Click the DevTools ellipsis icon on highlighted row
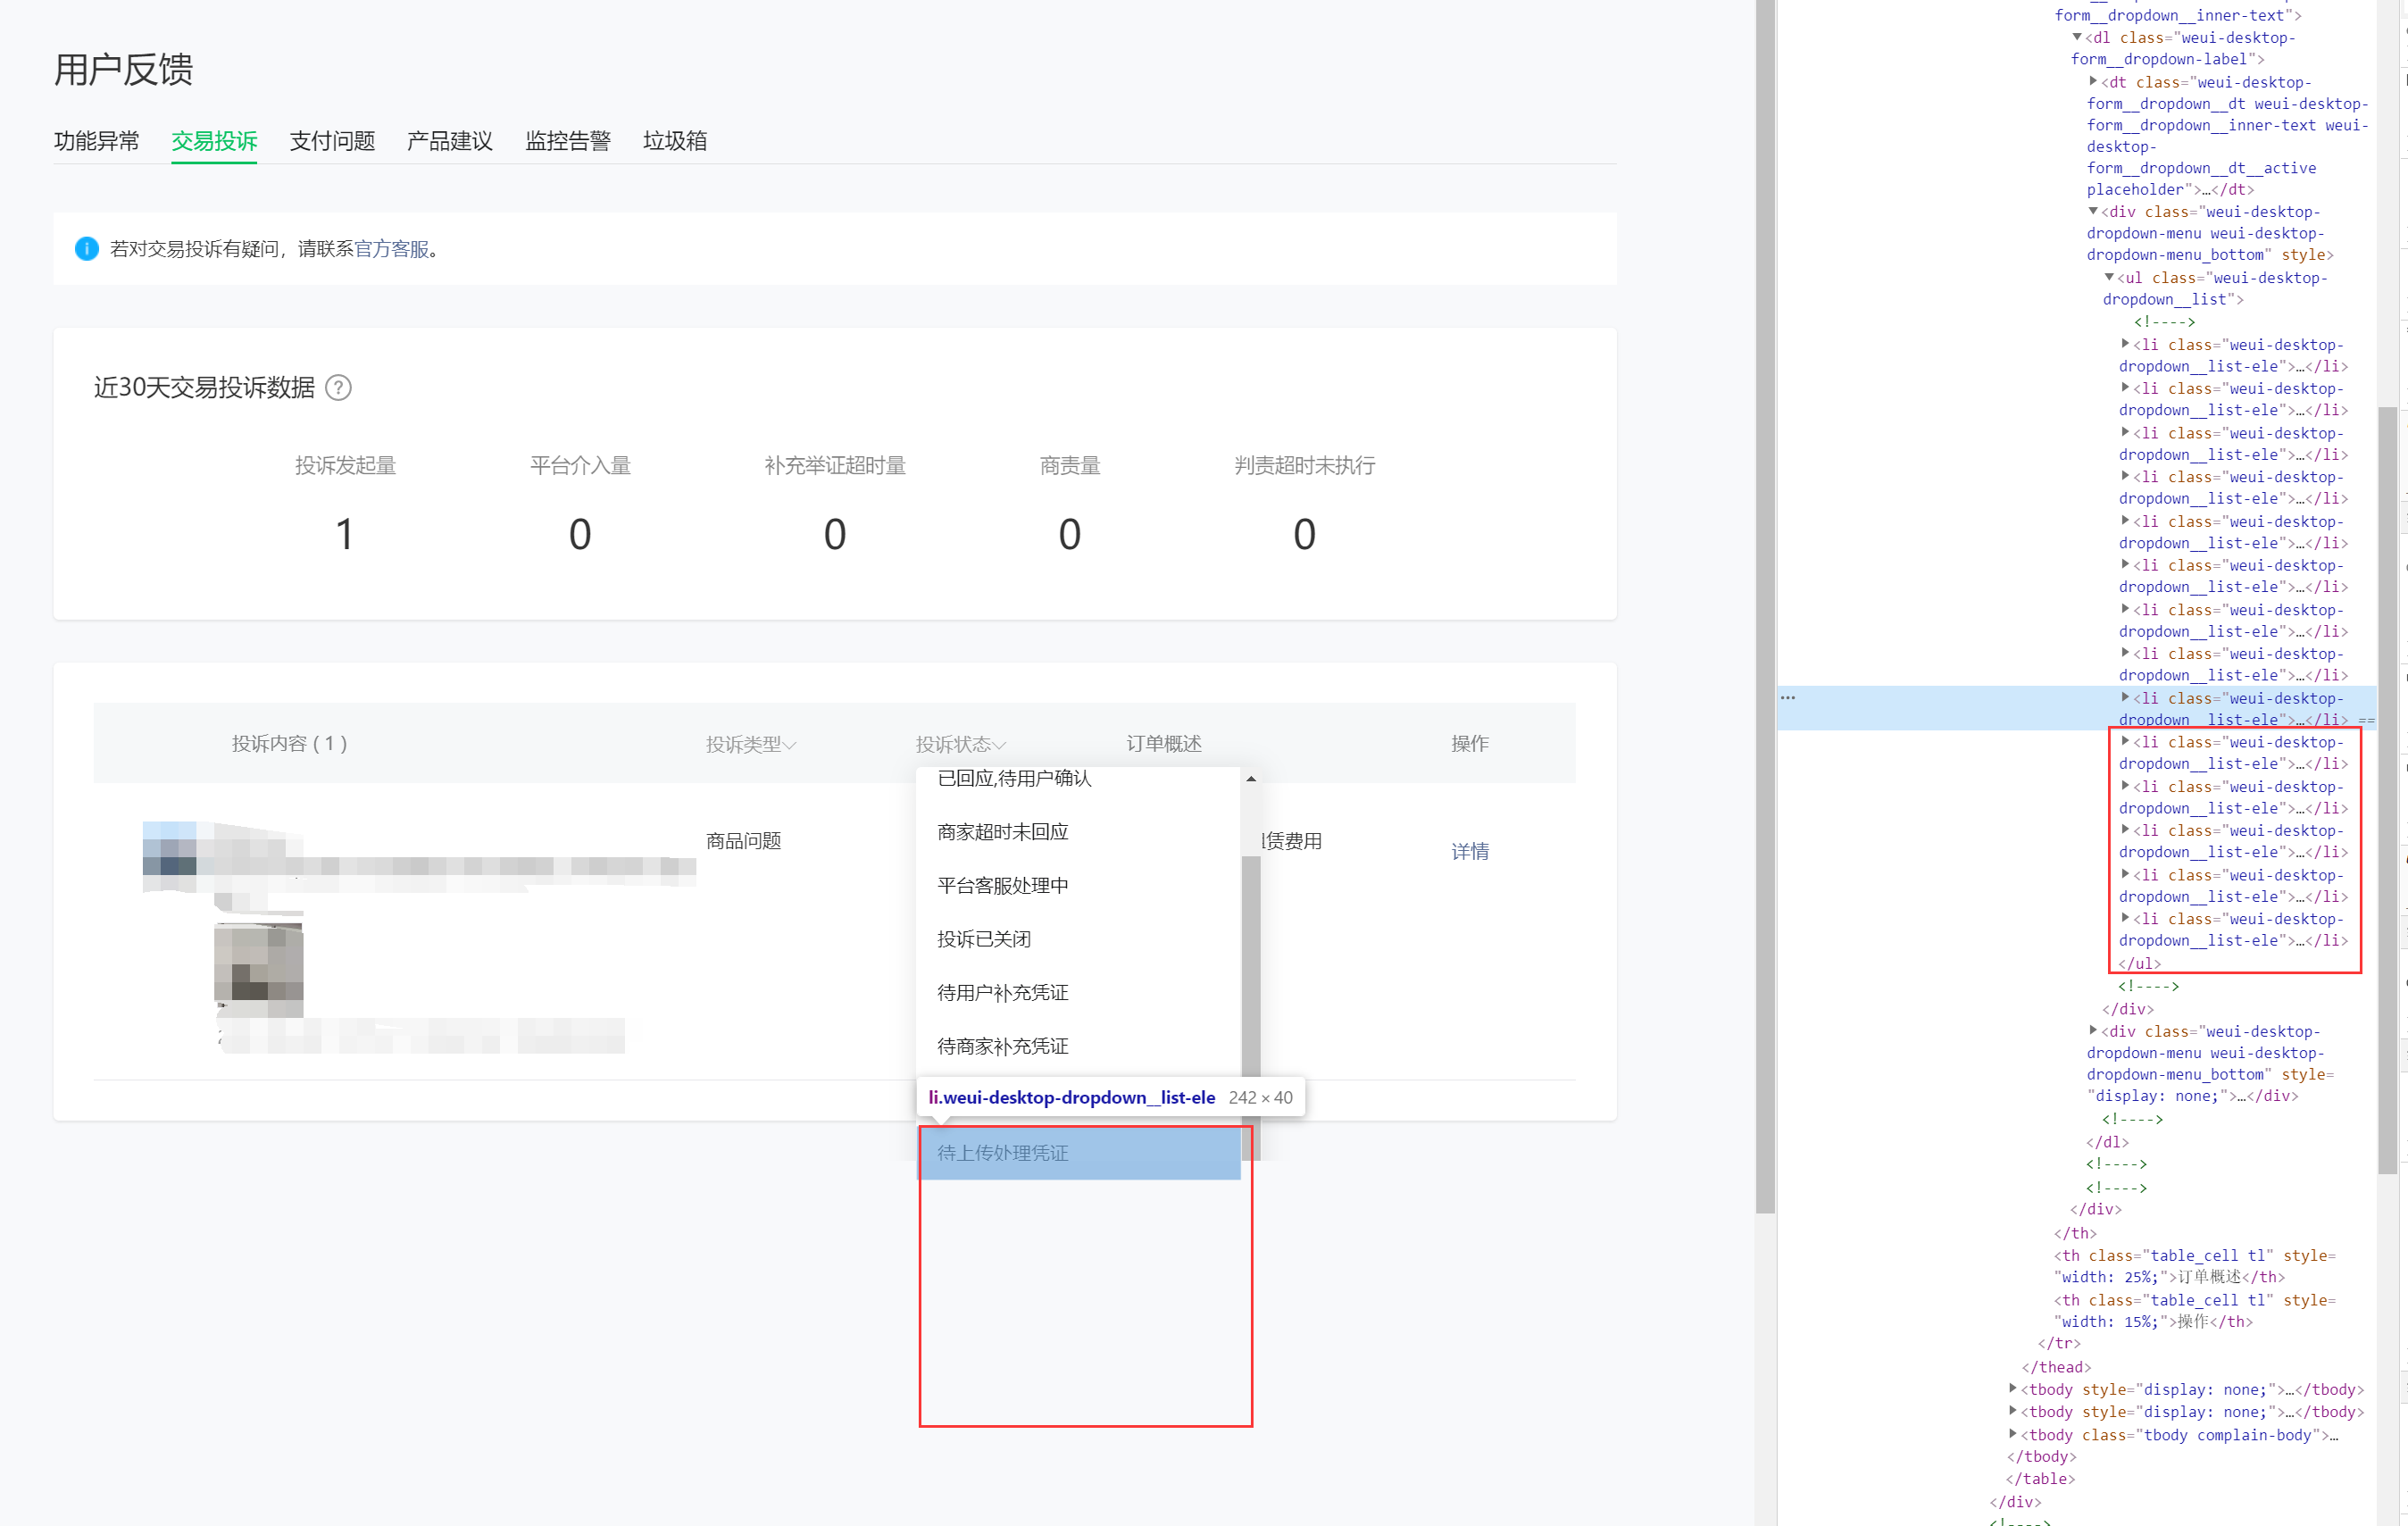 point(1787,697)
